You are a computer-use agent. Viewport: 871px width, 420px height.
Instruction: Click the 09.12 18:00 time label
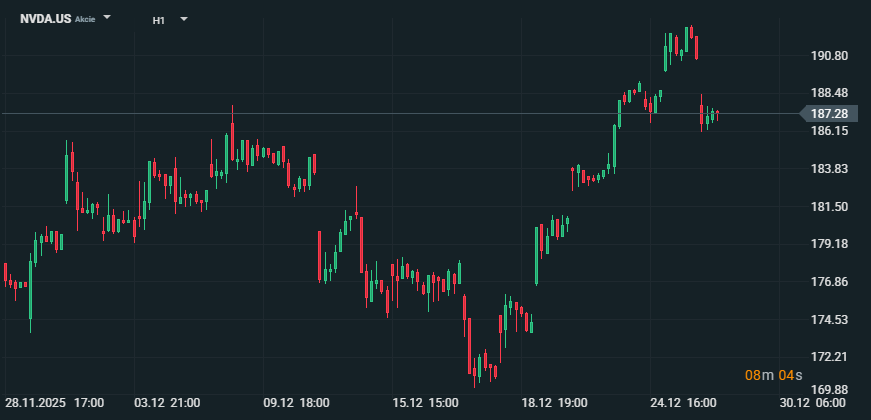coord(296,403)
